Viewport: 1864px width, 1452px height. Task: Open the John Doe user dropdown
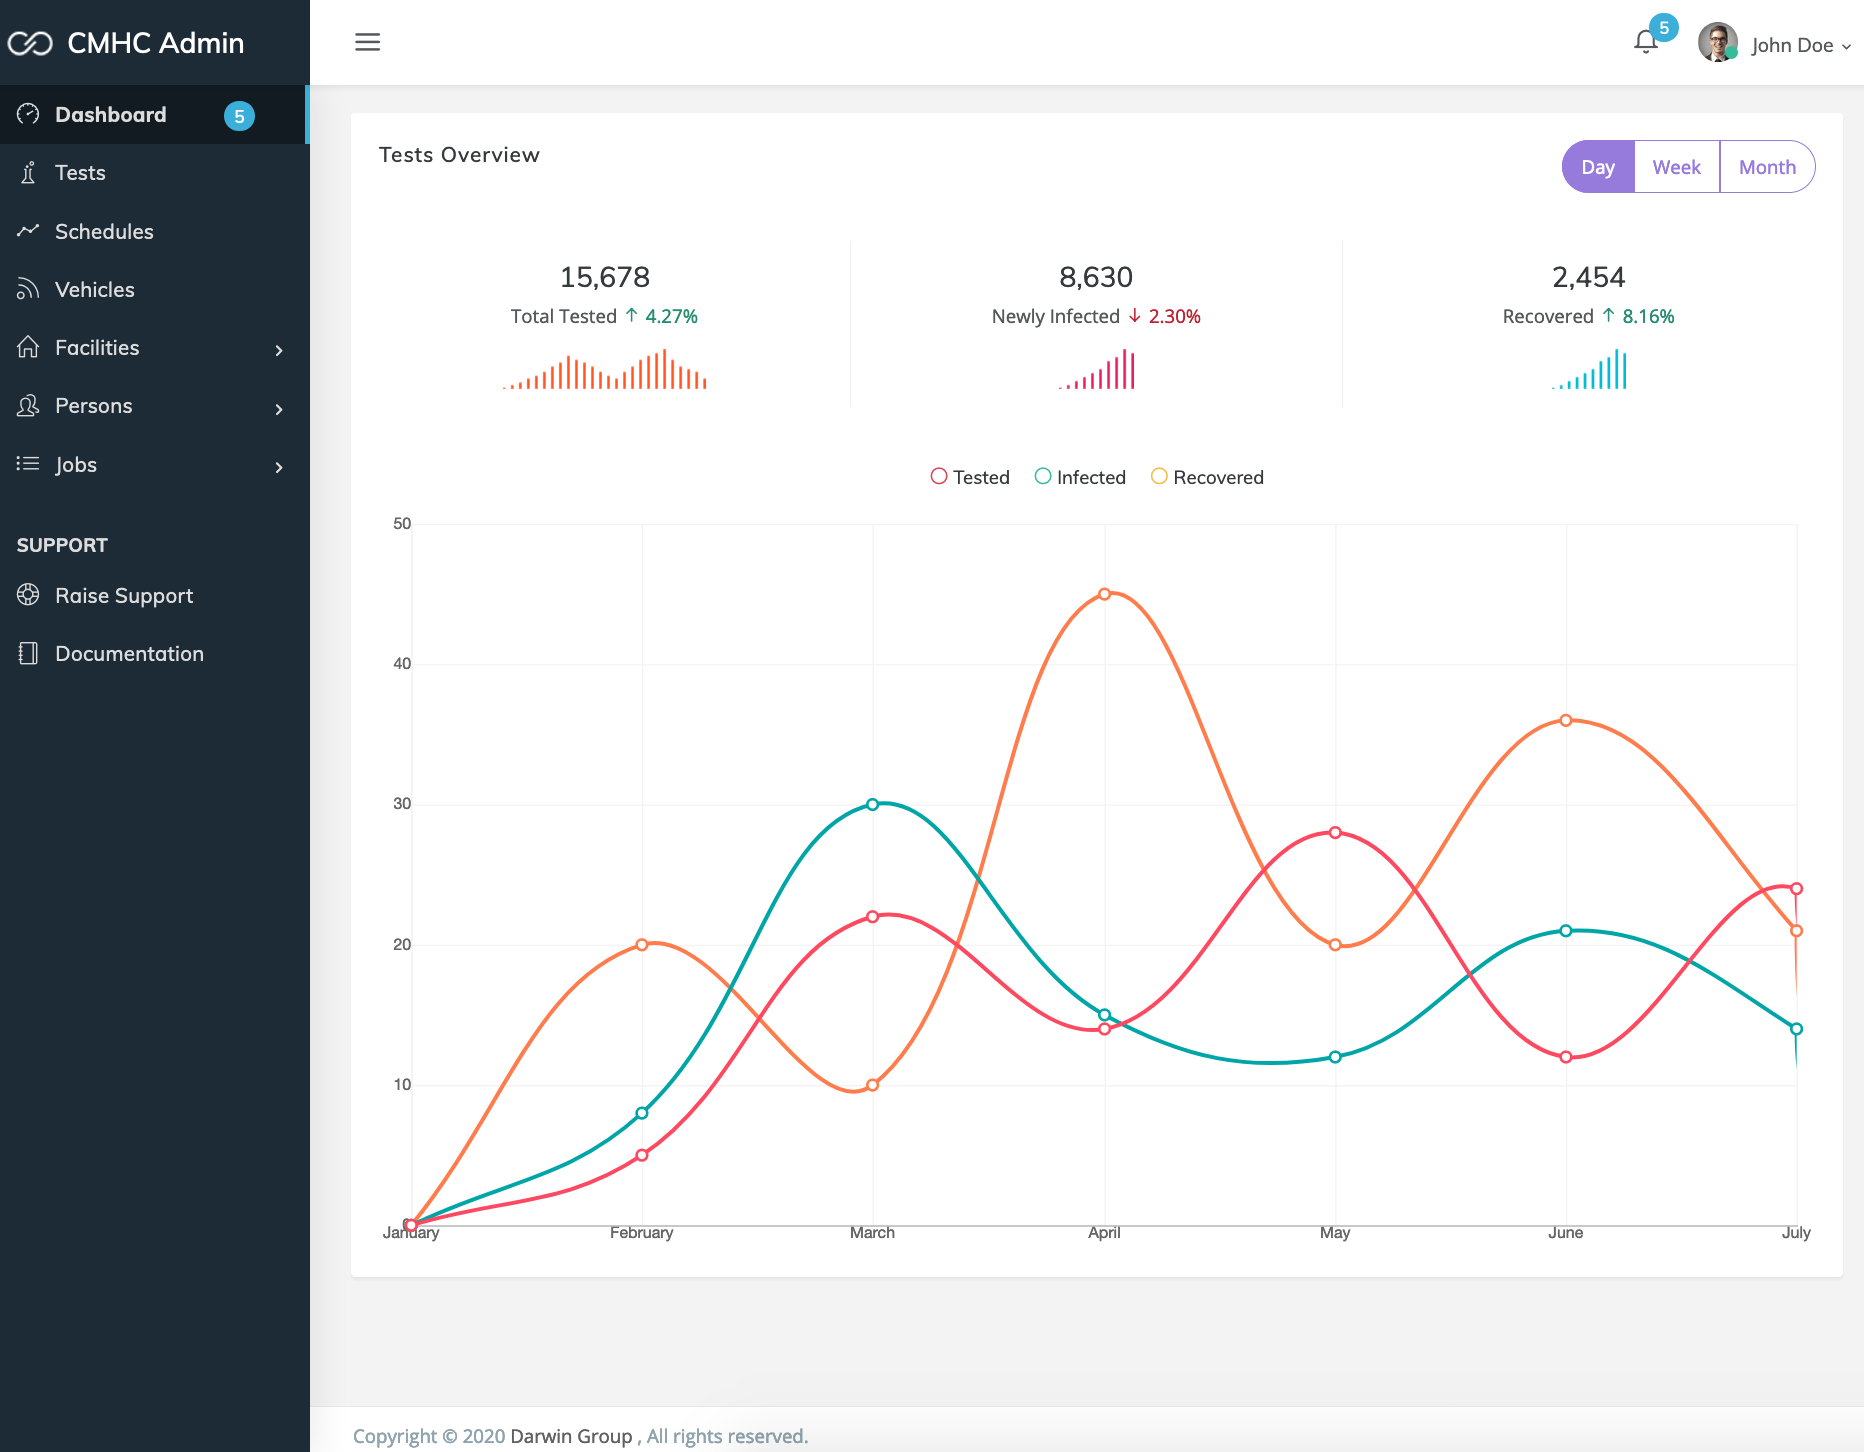(x=1802, y=45)
